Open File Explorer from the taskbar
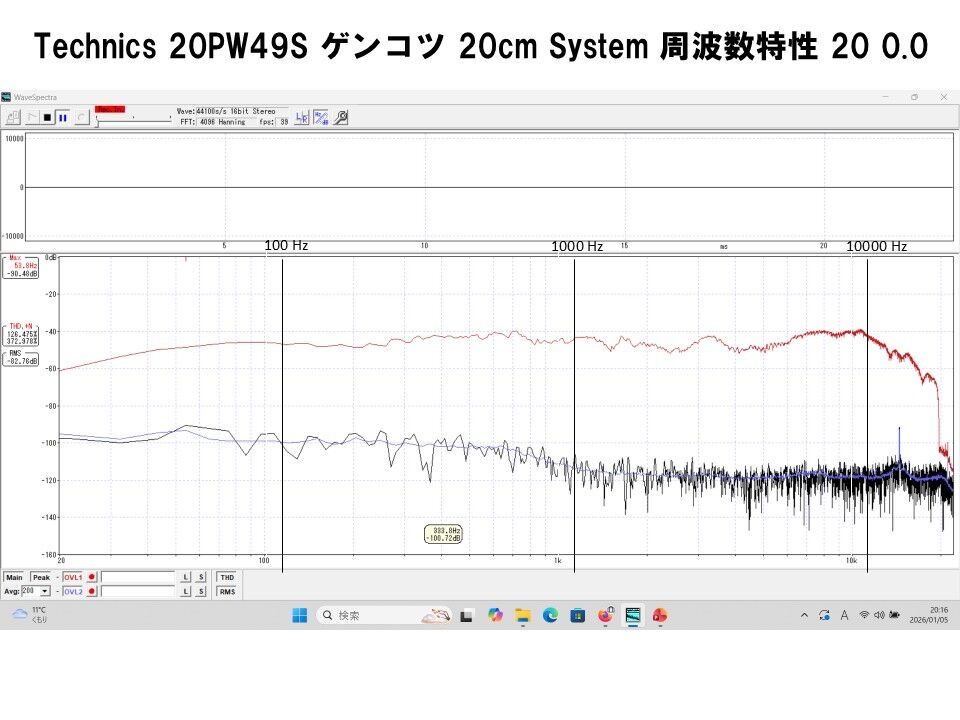 point(522,615)
